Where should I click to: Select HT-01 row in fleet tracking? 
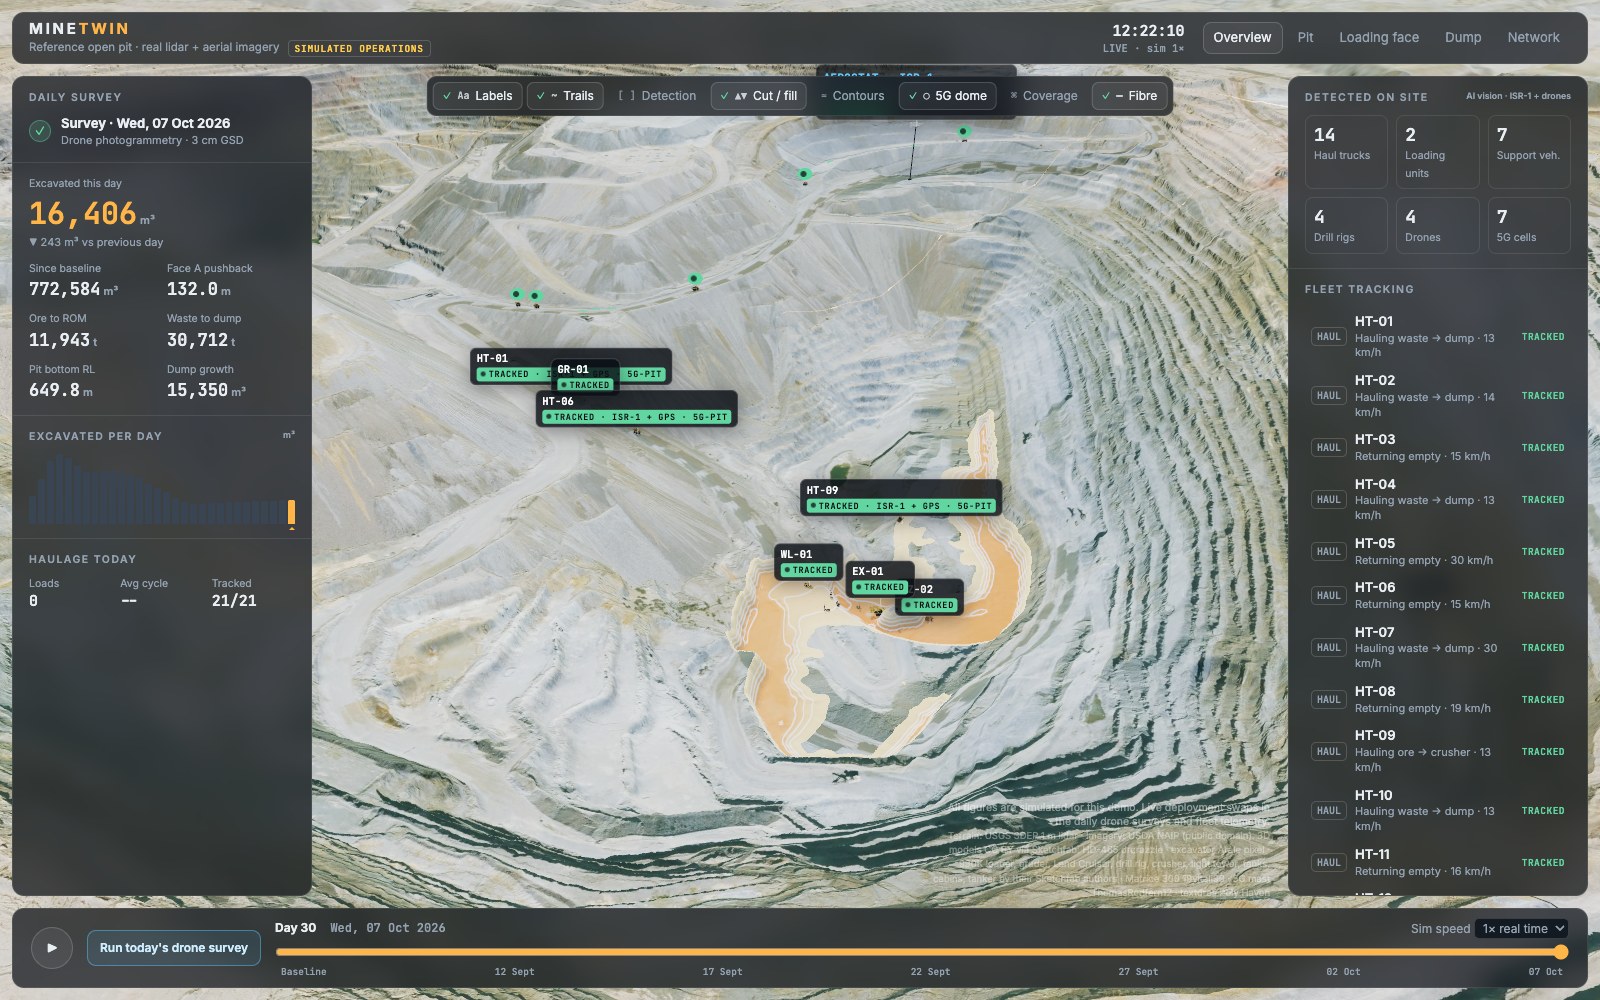(x=1438, y=337)
